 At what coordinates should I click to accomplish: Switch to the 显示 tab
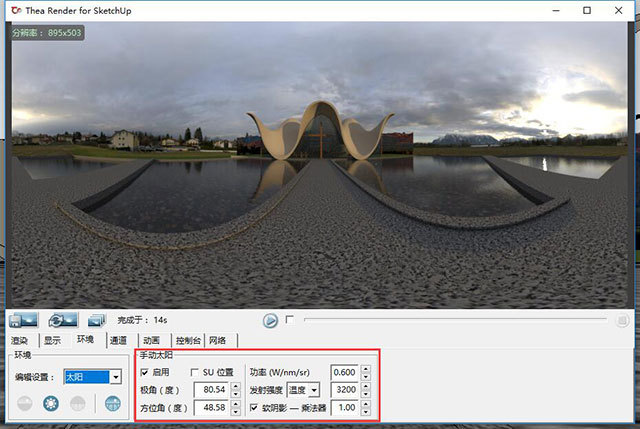tap(53, 340)
